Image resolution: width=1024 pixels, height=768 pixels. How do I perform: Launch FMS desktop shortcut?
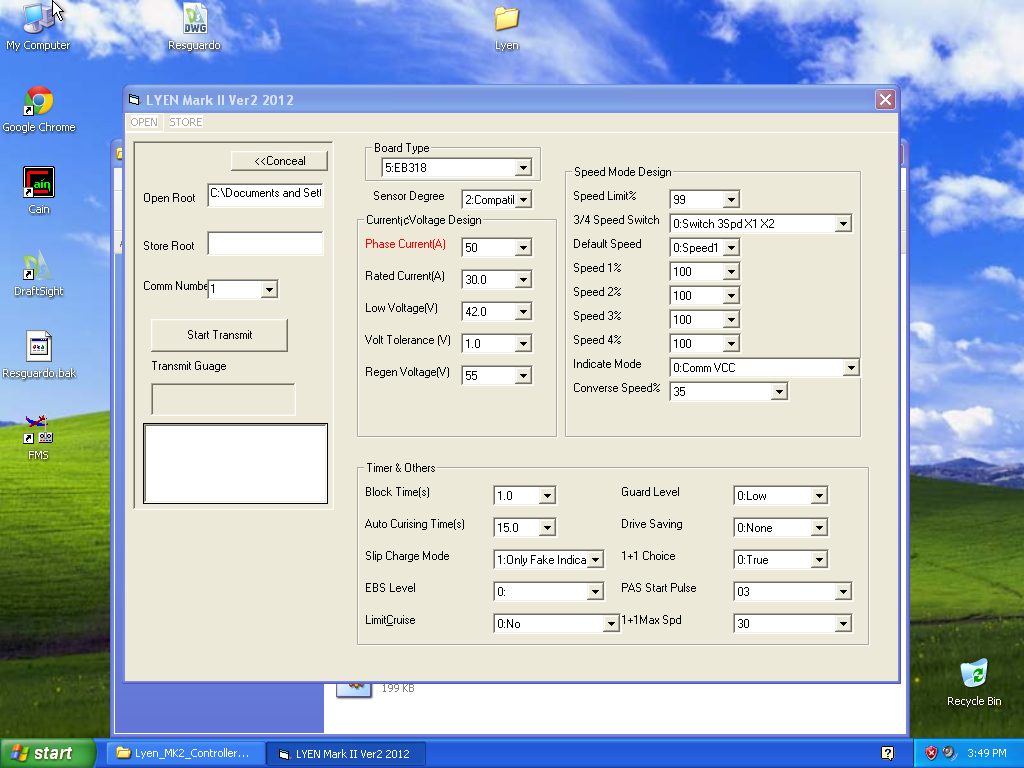(x=39, y=437)
